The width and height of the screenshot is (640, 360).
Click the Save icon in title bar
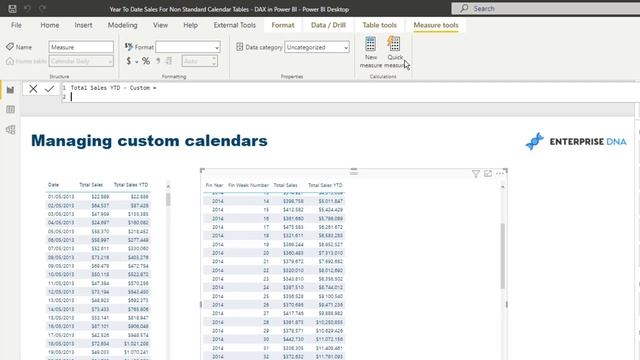[12, 9]
